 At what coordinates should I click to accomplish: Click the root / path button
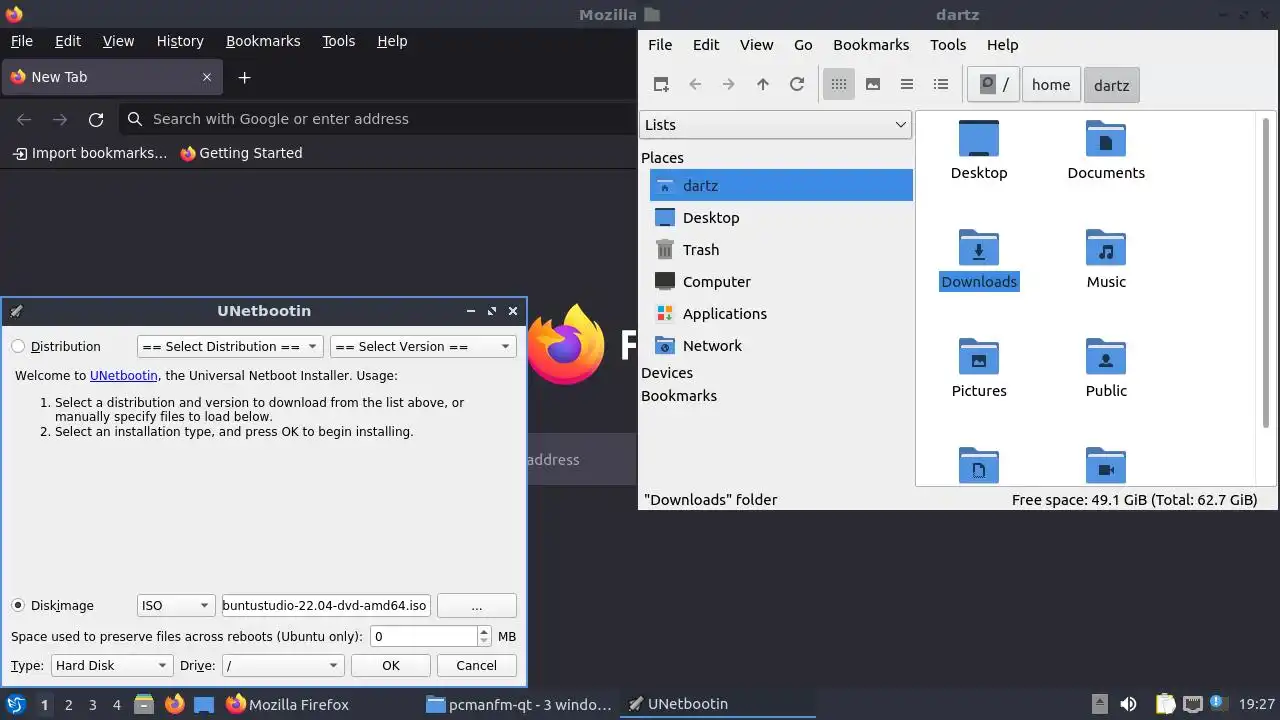[x=994, y=85]
